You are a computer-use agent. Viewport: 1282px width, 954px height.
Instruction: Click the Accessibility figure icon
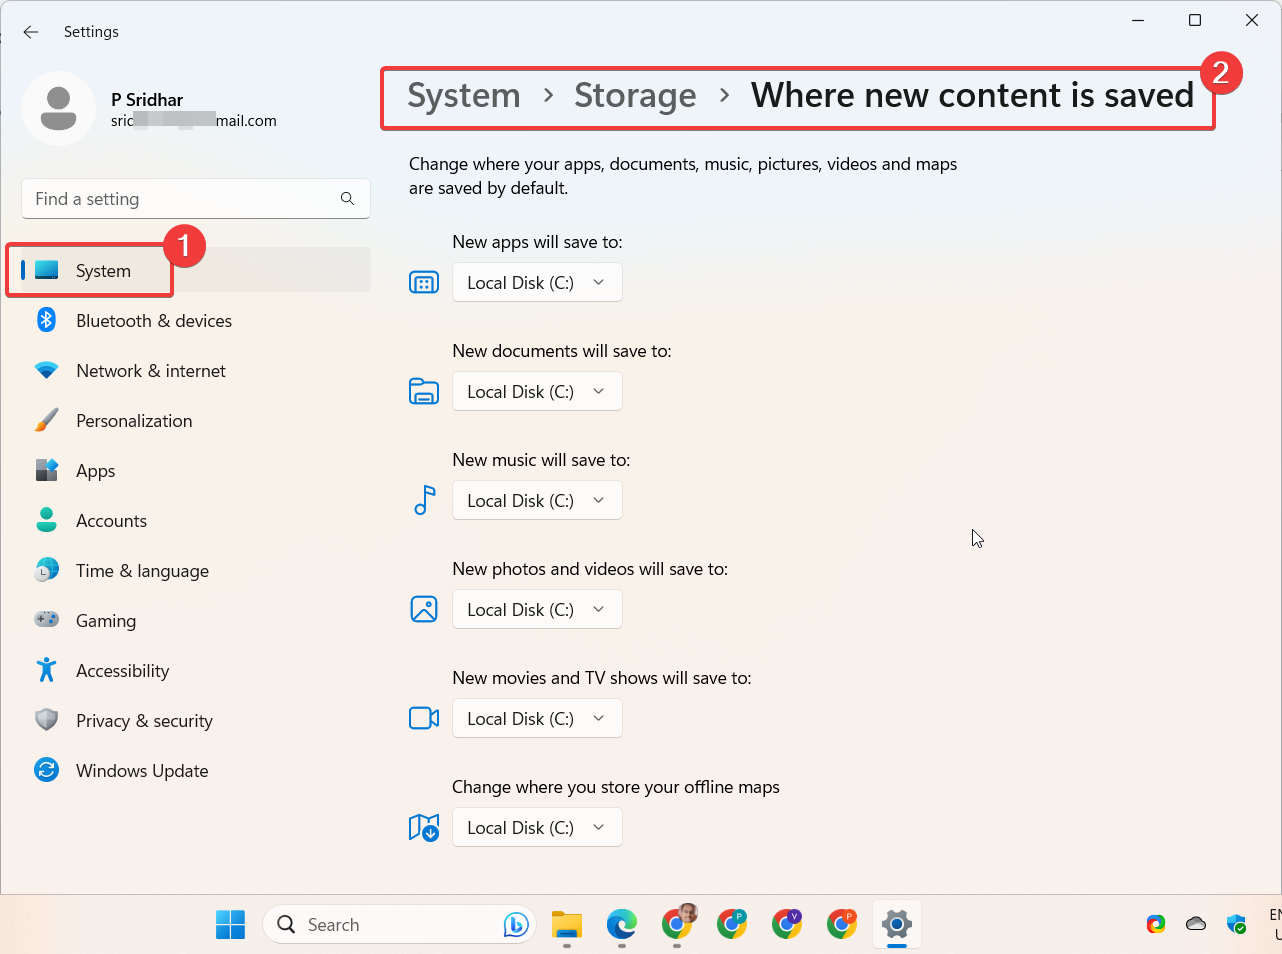pyautogui.click(x=46, y=670)
